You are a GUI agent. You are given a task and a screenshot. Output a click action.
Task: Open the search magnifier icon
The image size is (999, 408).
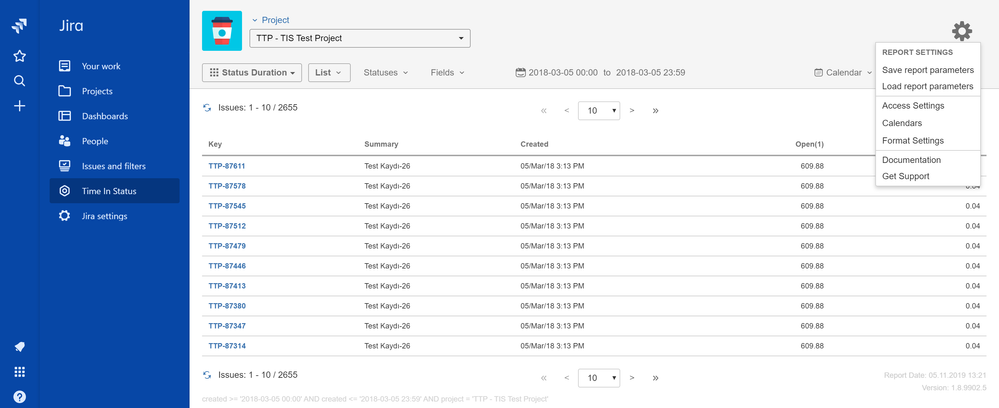(19, 81)
